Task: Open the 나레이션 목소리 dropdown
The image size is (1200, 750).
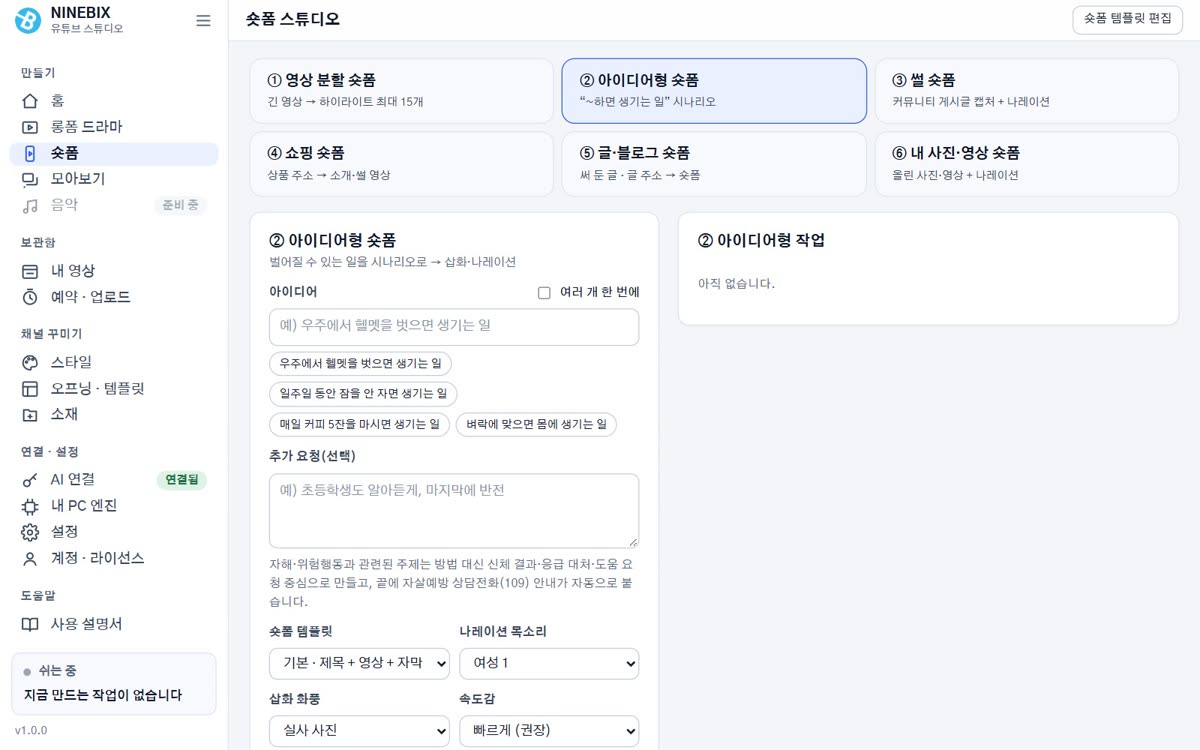Action: (549, 663)
